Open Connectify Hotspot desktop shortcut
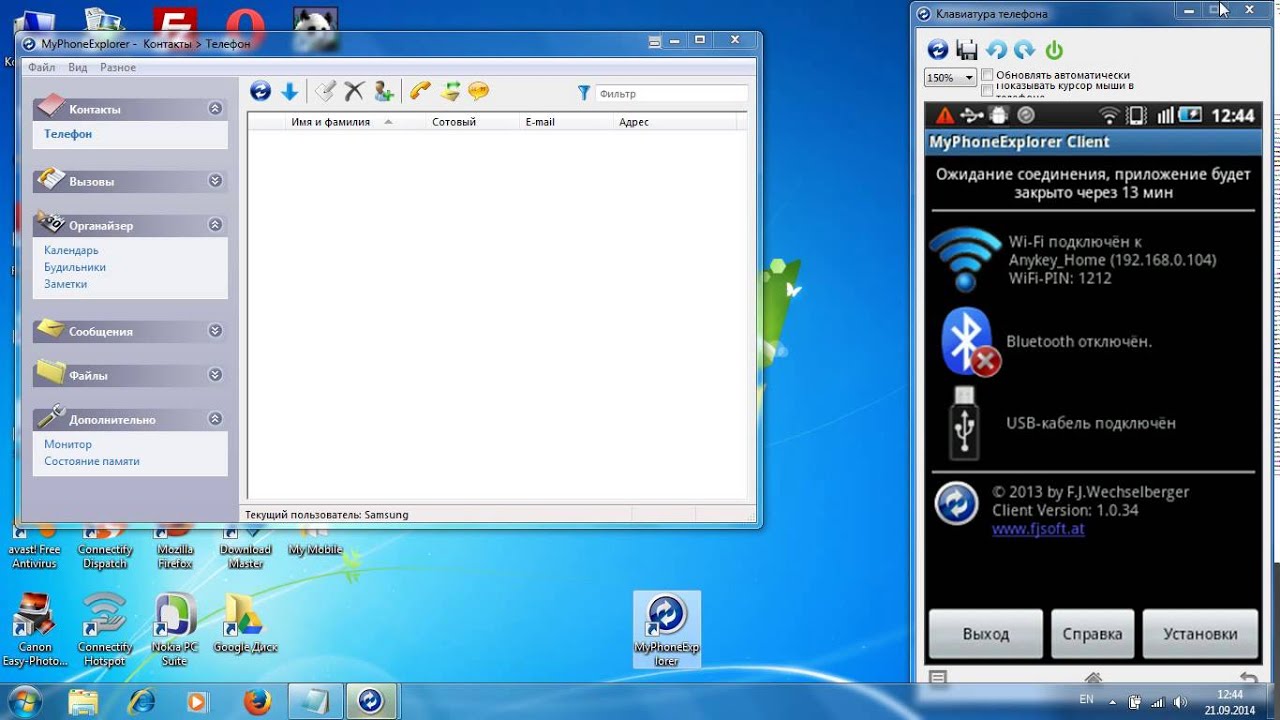This screenshot has width=1280, height=720. [x=105, y=630]
